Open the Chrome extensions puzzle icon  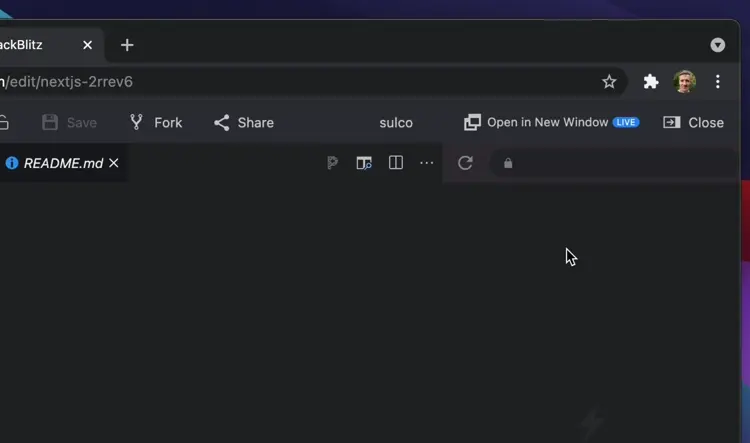pyautogui.click(x=651, y=82)
